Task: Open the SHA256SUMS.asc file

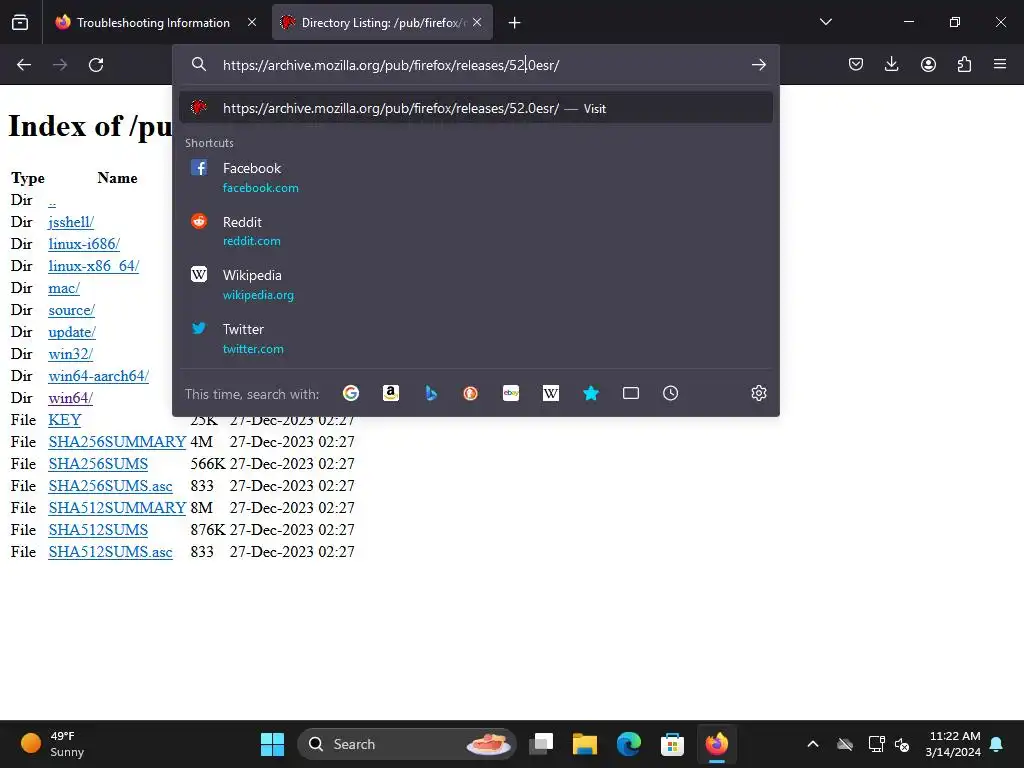Action: tap(110, 486)
